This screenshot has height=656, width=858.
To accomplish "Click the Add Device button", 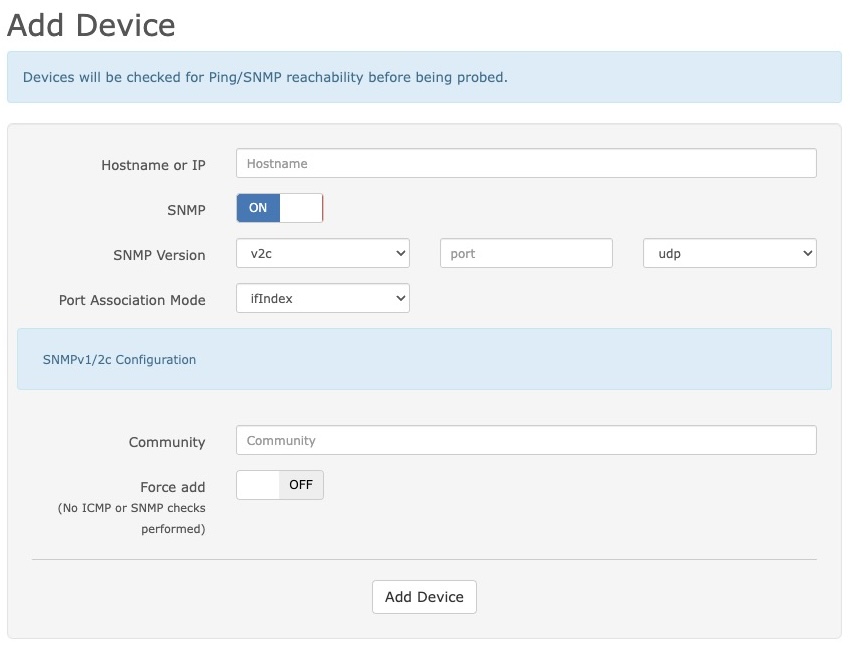I will coord(424,596).
